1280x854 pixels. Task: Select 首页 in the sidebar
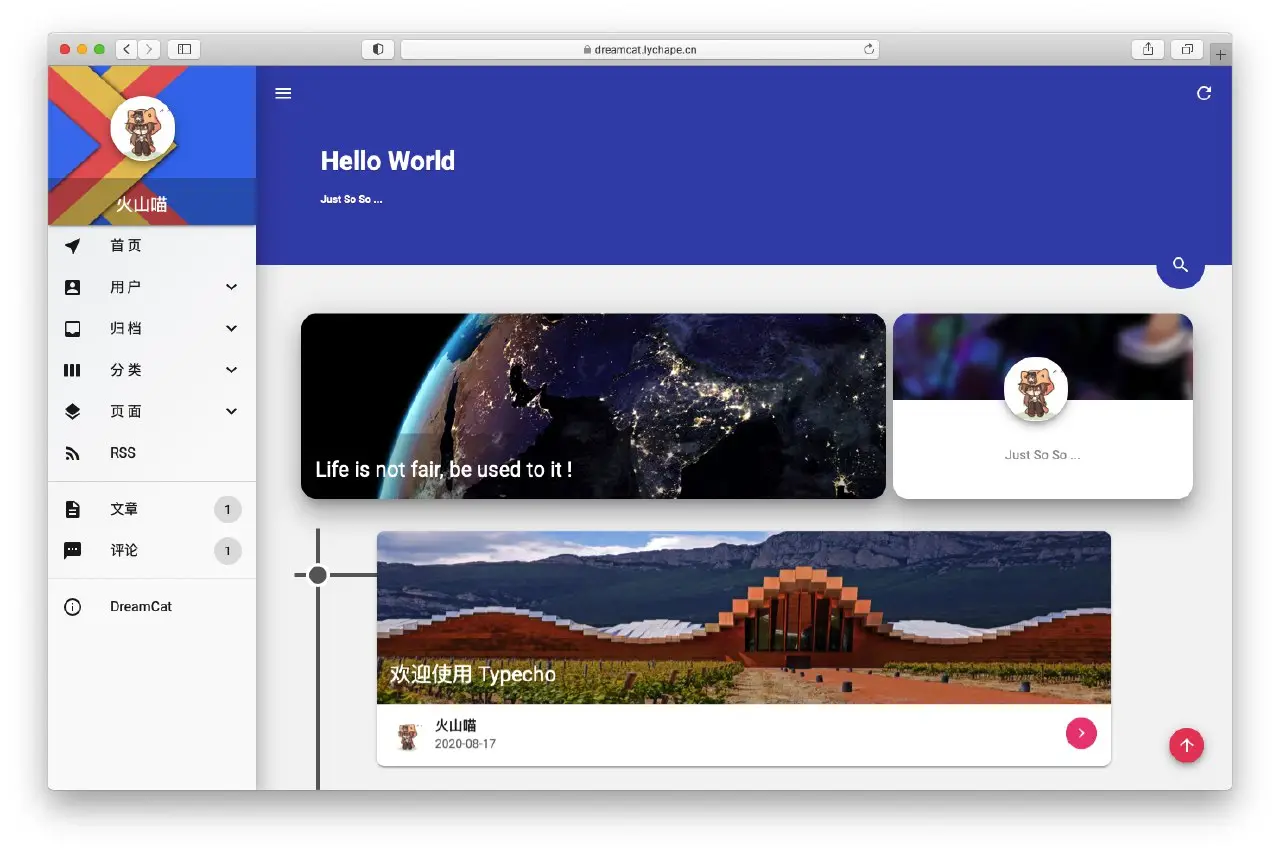tap(125, 246)
